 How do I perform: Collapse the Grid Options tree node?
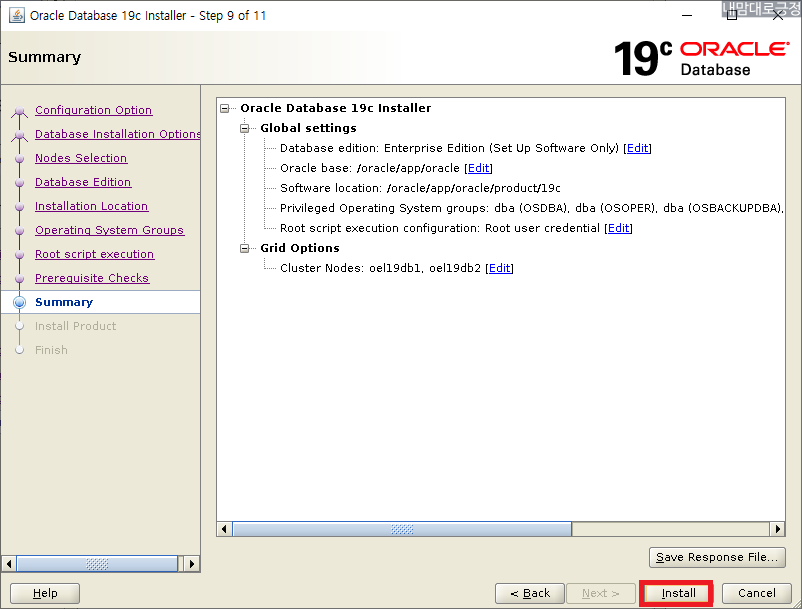[244, 249]
